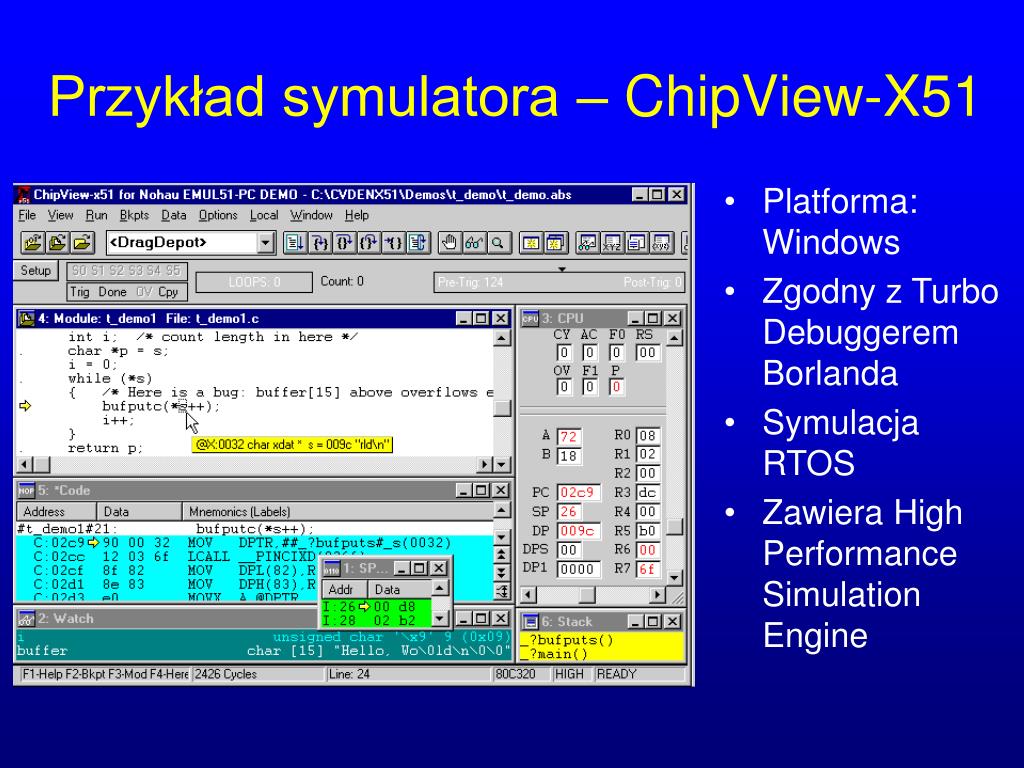Click the step-out braces icon with curved arrow
Screen dimensions: 1024x768
click(368, 244)
